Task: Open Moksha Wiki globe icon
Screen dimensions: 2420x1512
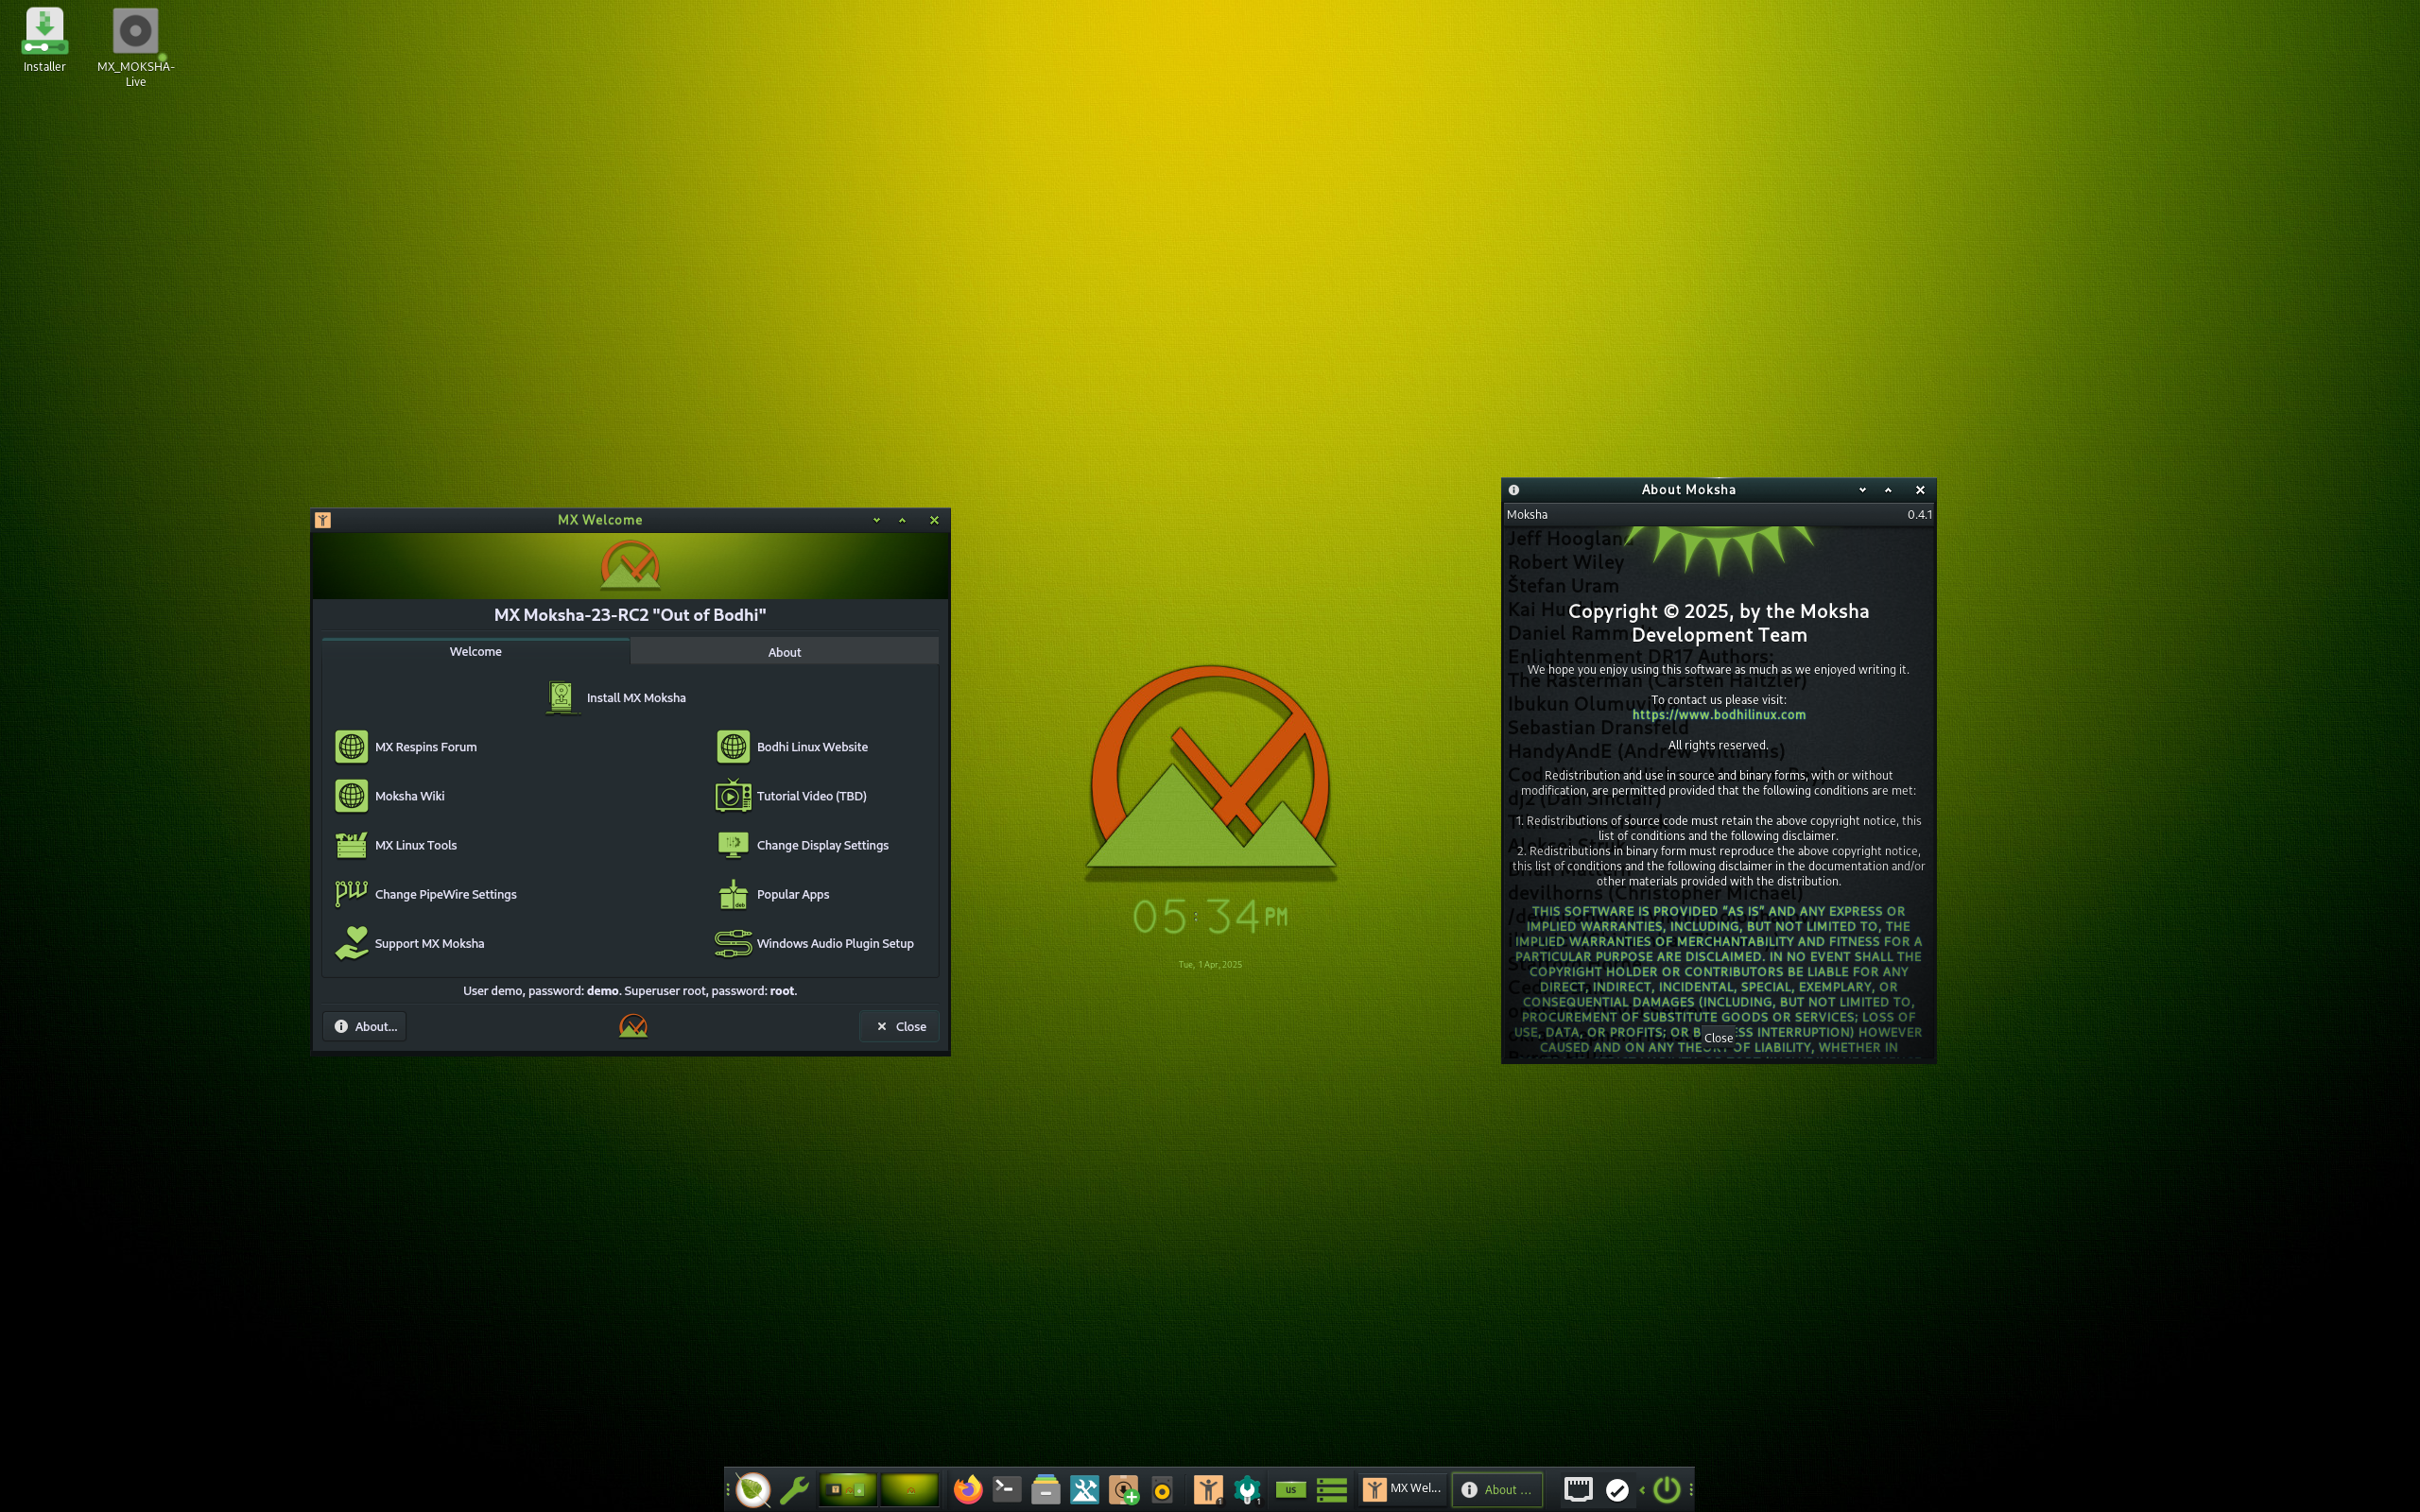Action: pos(351,795)
